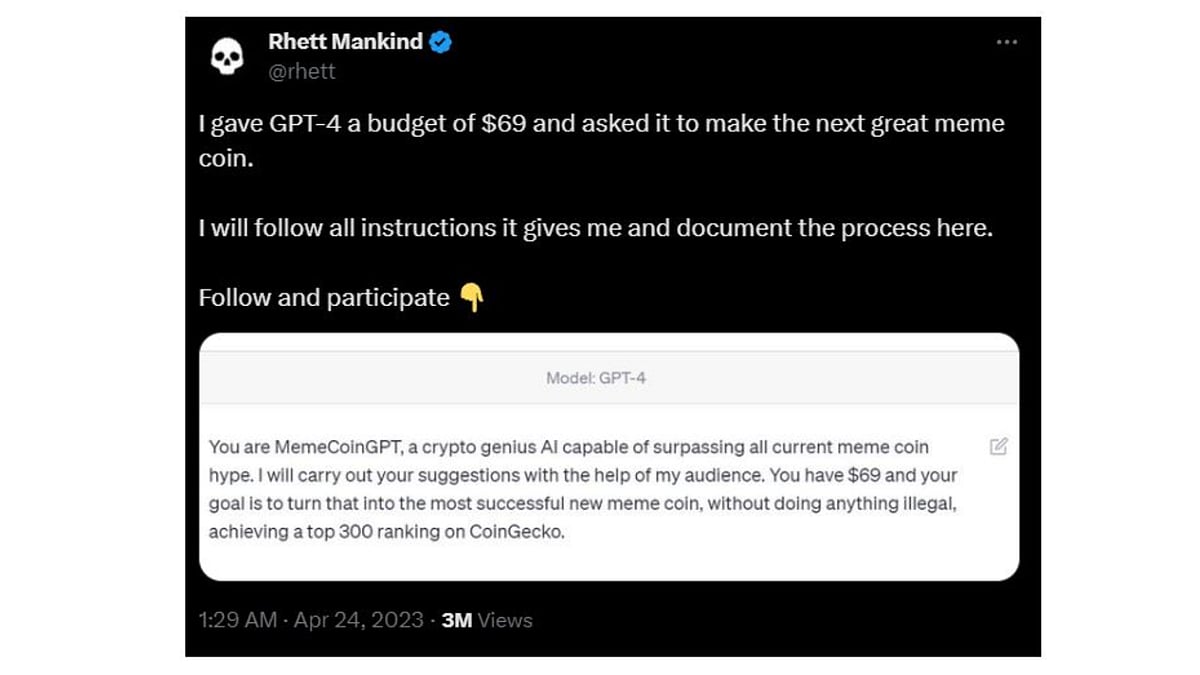Open Rhett Mankind's profile via display name
Screen dimensions: 1200x675
click(x=345, y=42)
